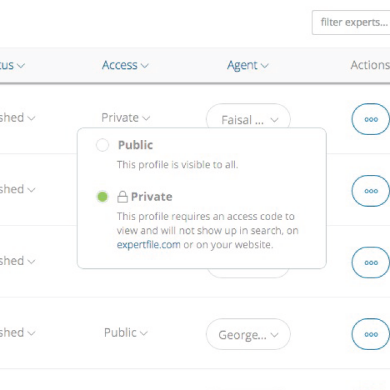Click the Public option label
The height and width of the screenshot is (390, 390).
(135, 145)
